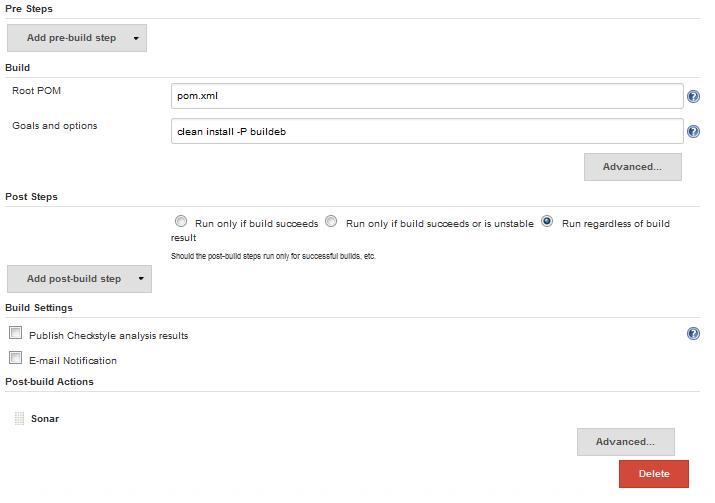The image size is (715, 503).
Task: Open Advanced build options below Goals
Action: coord(632,167)
